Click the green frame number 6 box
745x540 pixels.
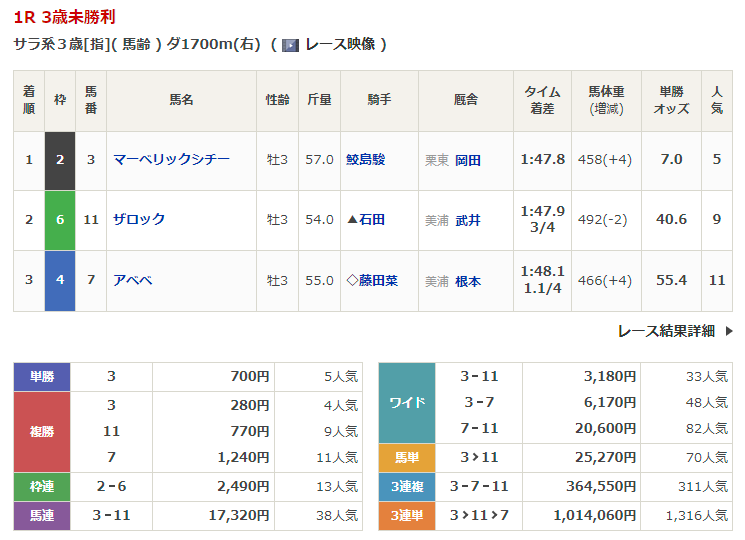(x=60, y=220)
